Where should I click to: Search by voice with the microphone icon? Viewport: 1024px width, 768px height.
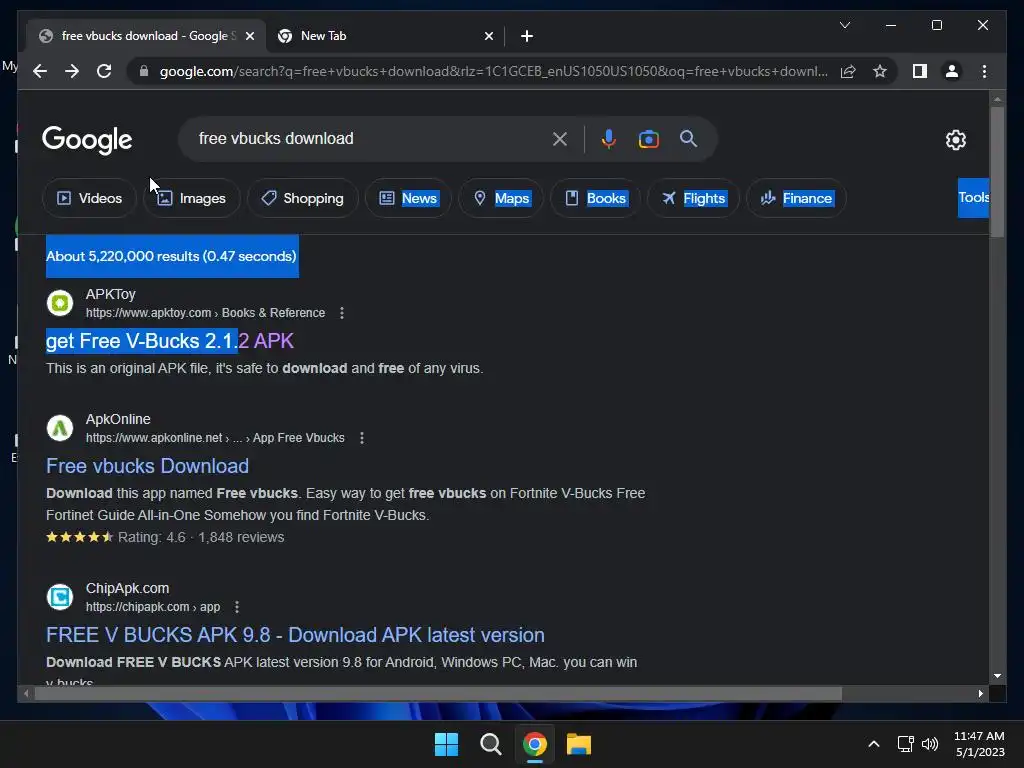pyautogui.click(x=608, y=138)
